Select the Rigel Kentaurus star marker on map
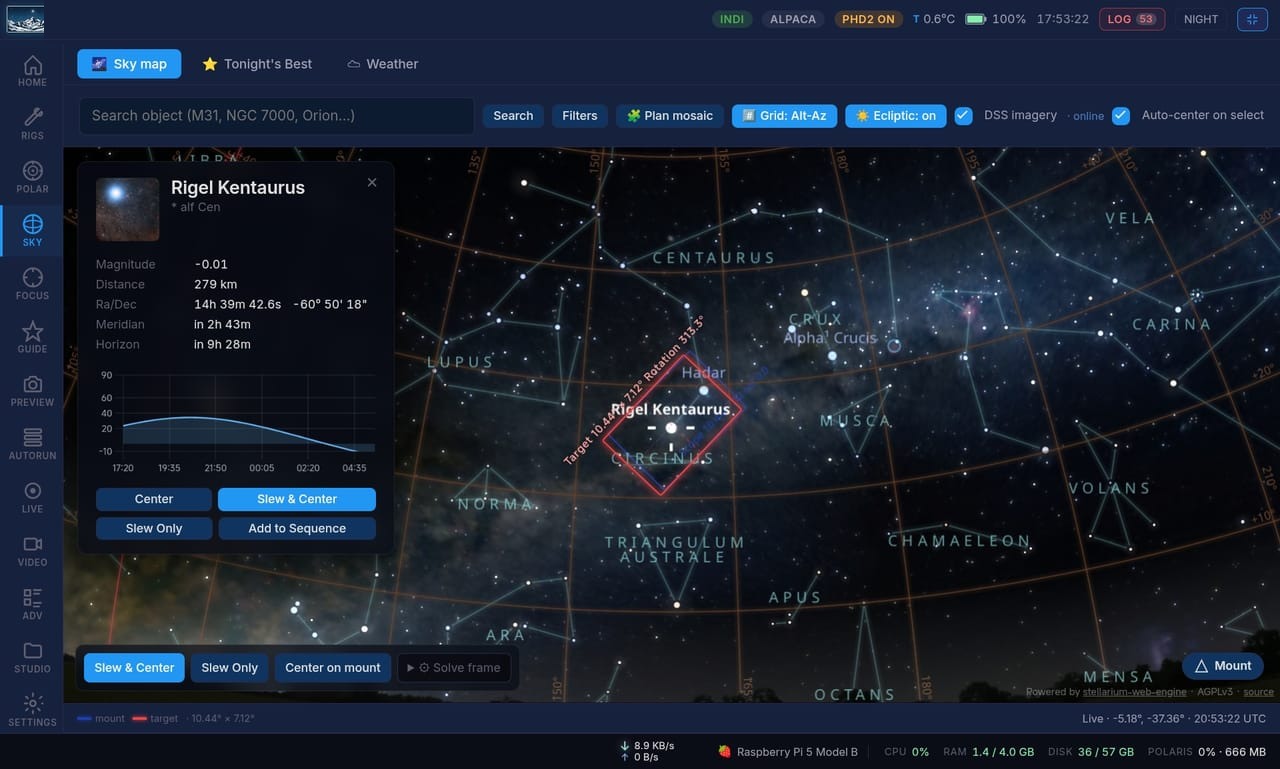The width and height of the screenshot is (1280, 769). click(671, 428)
